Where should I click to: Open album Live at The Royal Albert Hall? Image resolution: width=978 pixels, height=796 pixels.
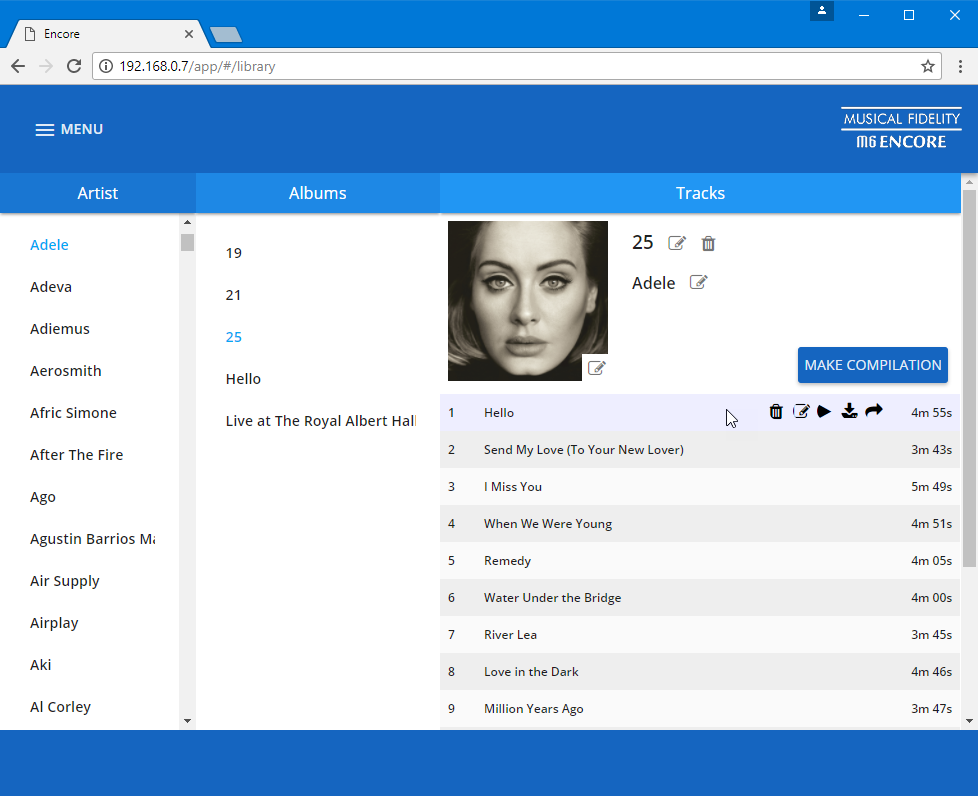pos(320,421)
